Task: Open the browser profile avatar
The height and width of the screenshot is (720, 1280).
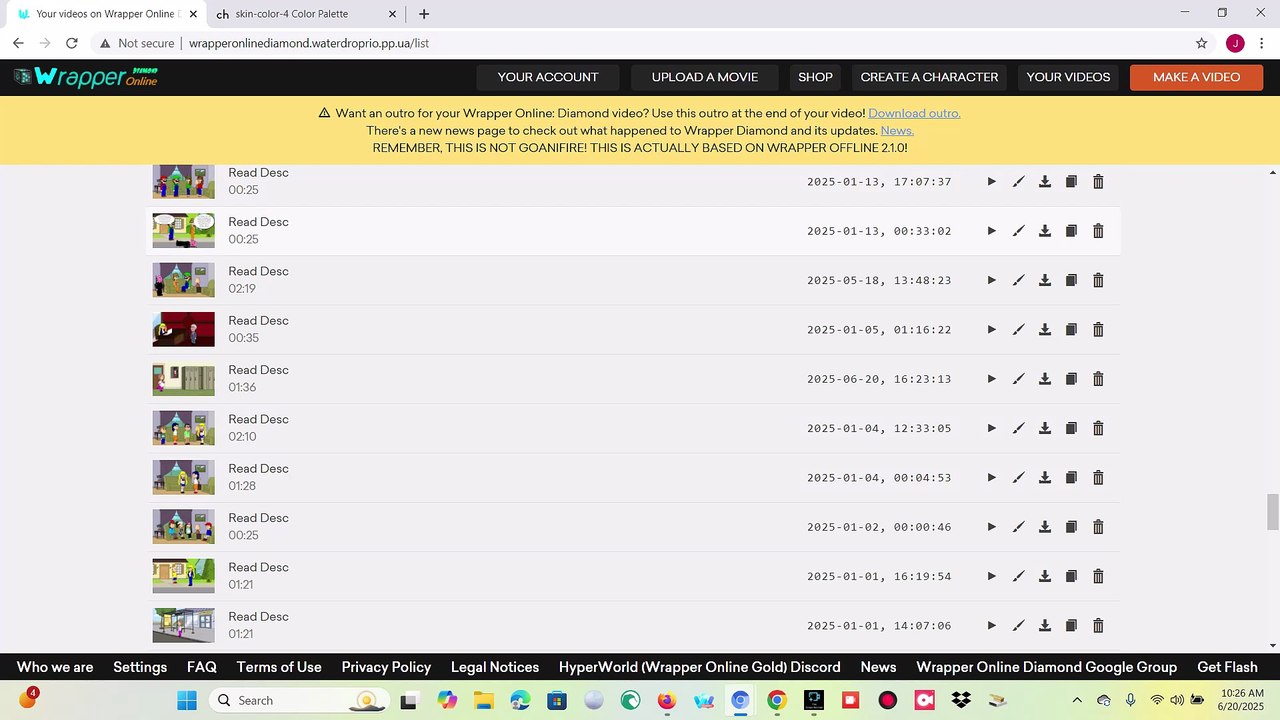Action: click(x=1235, y=43)
